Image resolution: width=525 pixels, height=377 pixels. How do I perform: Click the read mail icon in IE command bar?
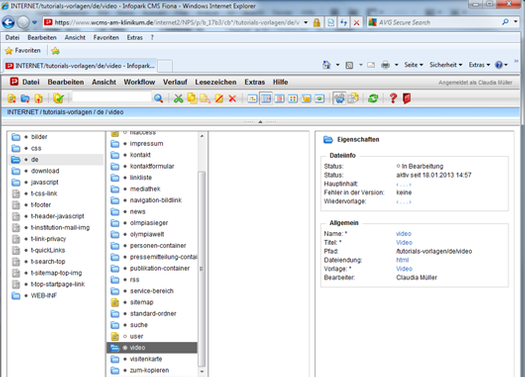pyautogui.click(x=371, y=65)
